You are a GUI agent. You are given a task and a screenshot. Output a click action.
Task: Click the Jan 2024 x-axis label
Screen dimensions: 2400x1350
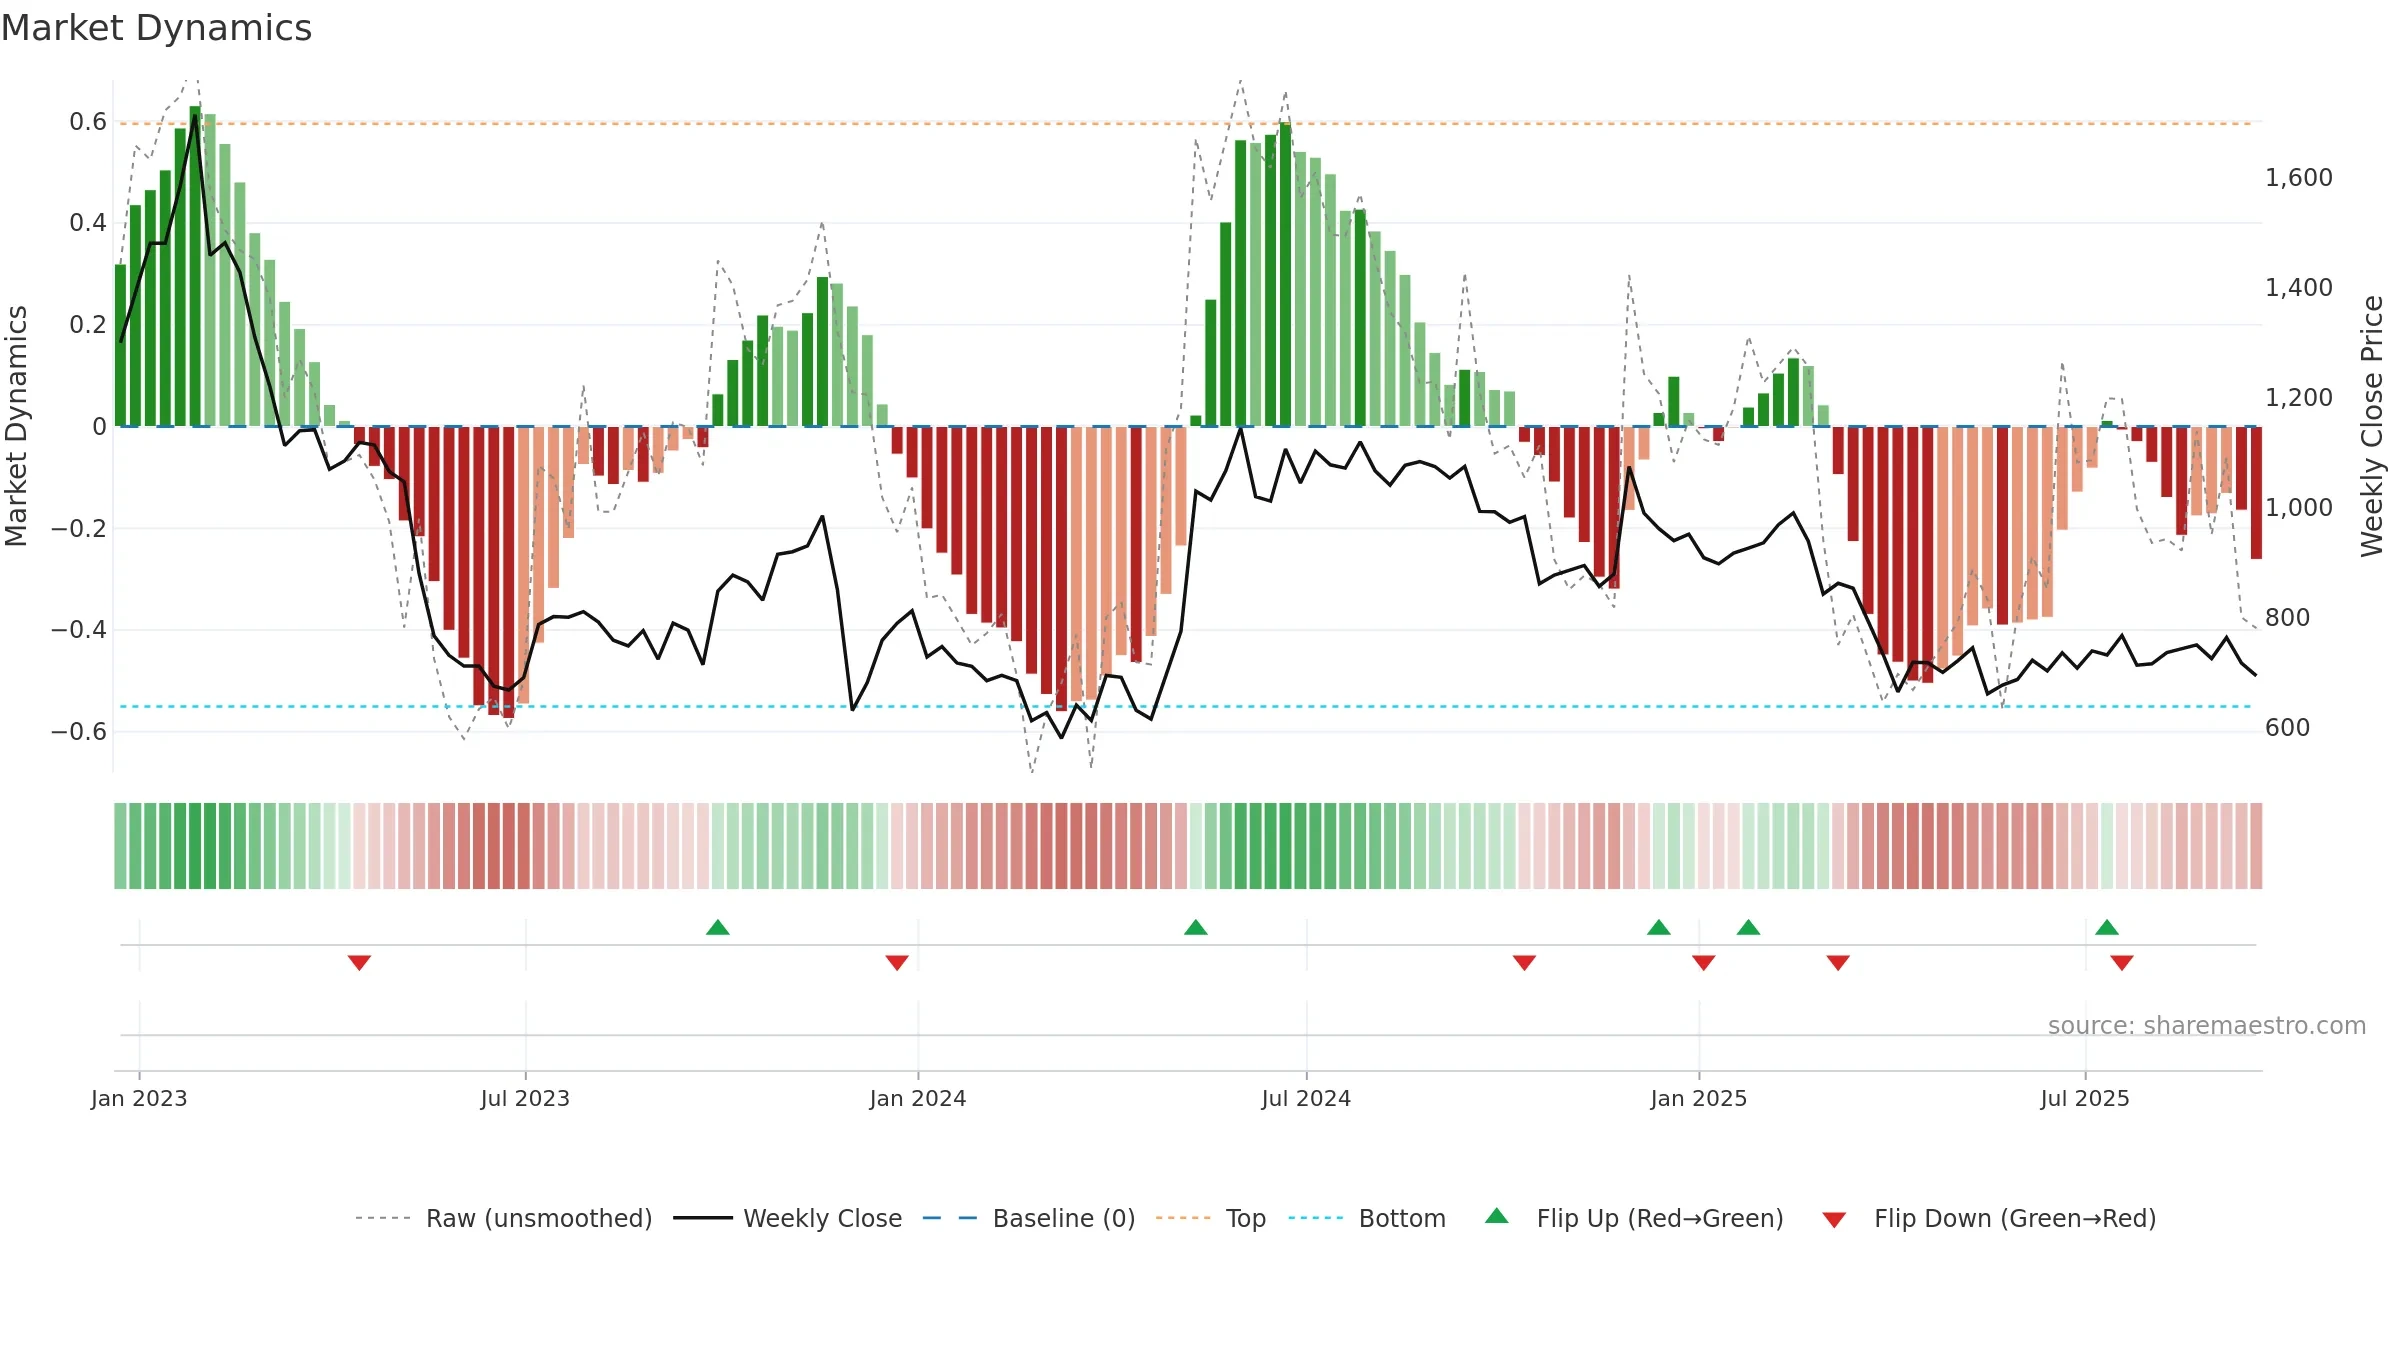[x=918, y=1098]
